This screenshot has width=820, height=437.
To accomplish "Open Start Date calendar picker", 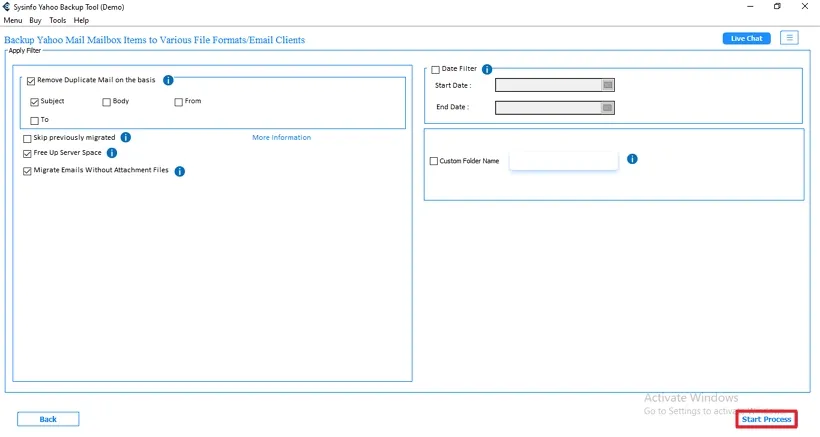I will coord(608,85).
